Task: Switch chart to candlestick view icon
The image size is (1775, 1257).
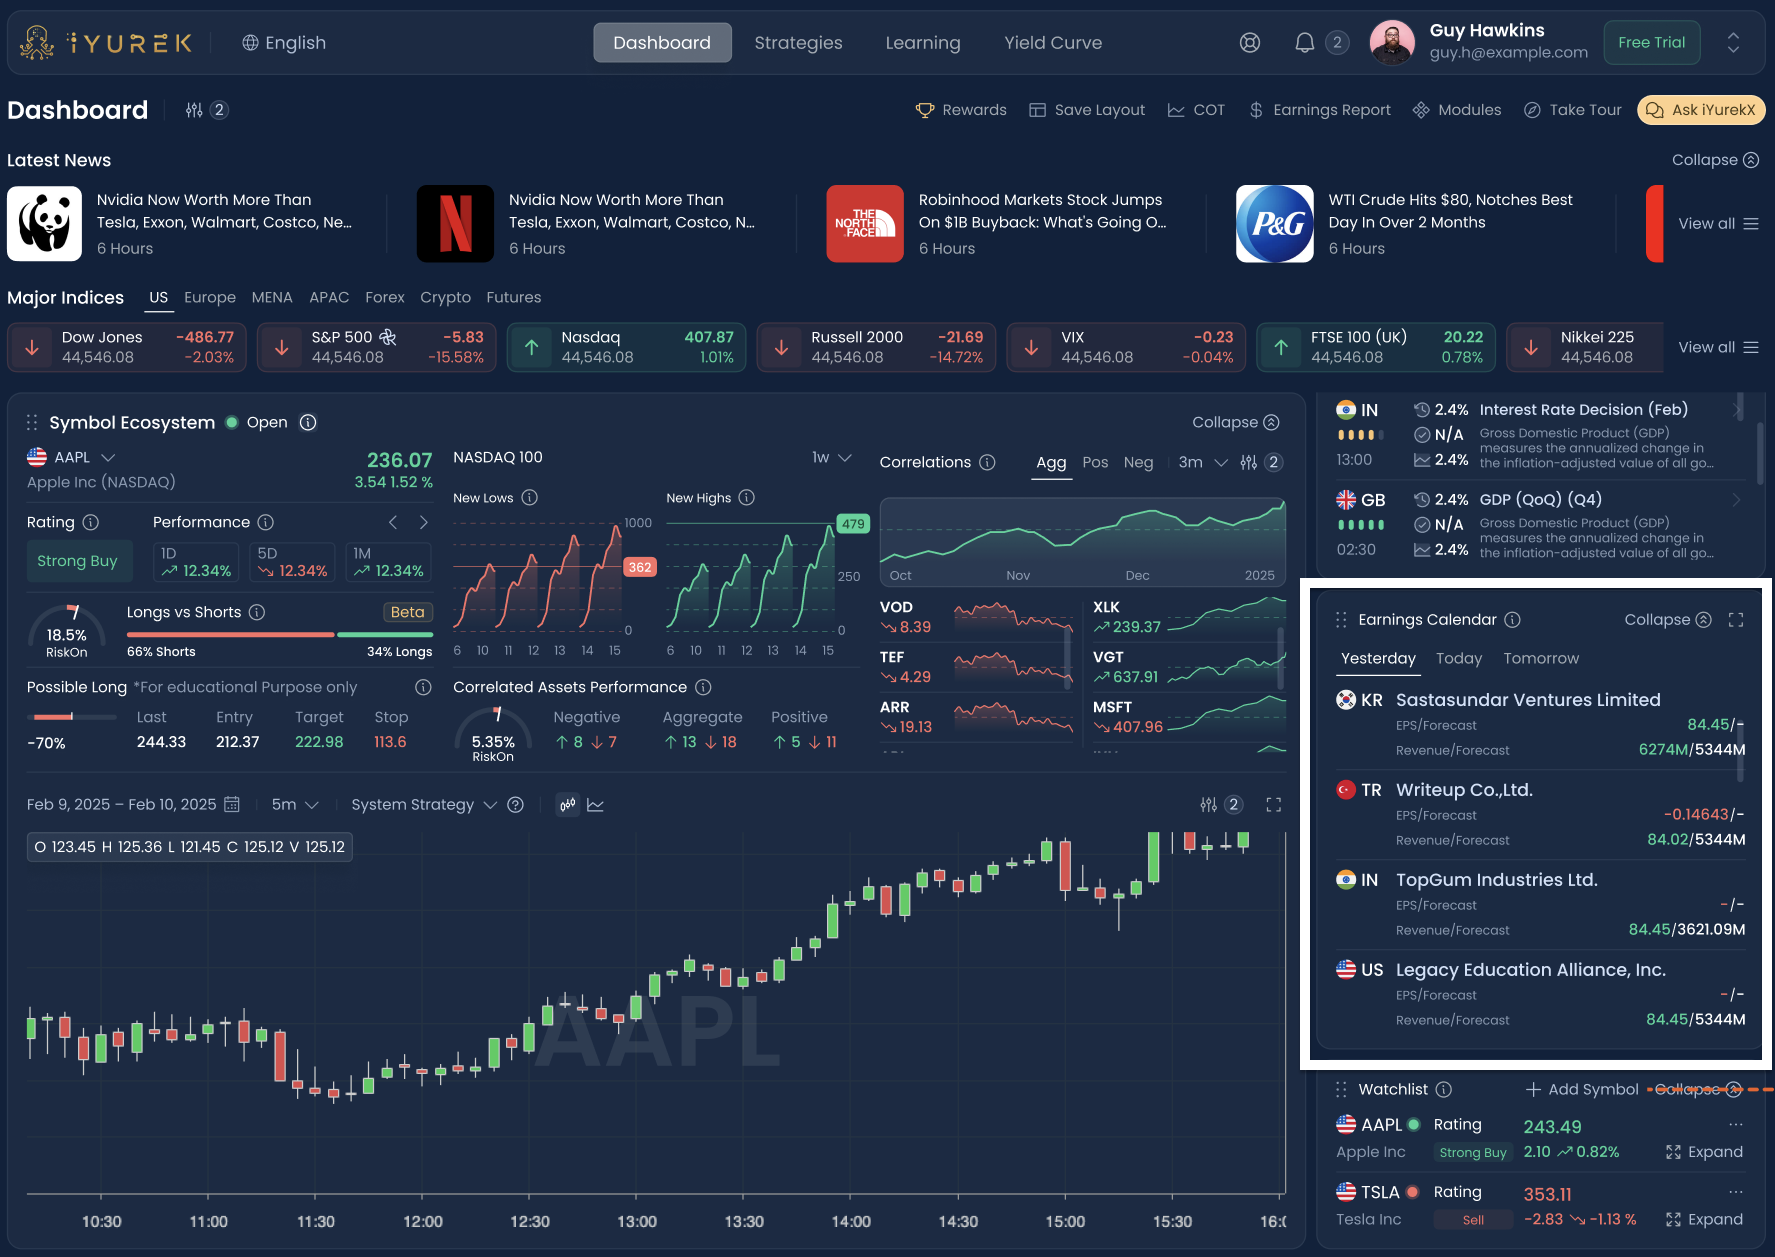Action: (x=568, y=804)
